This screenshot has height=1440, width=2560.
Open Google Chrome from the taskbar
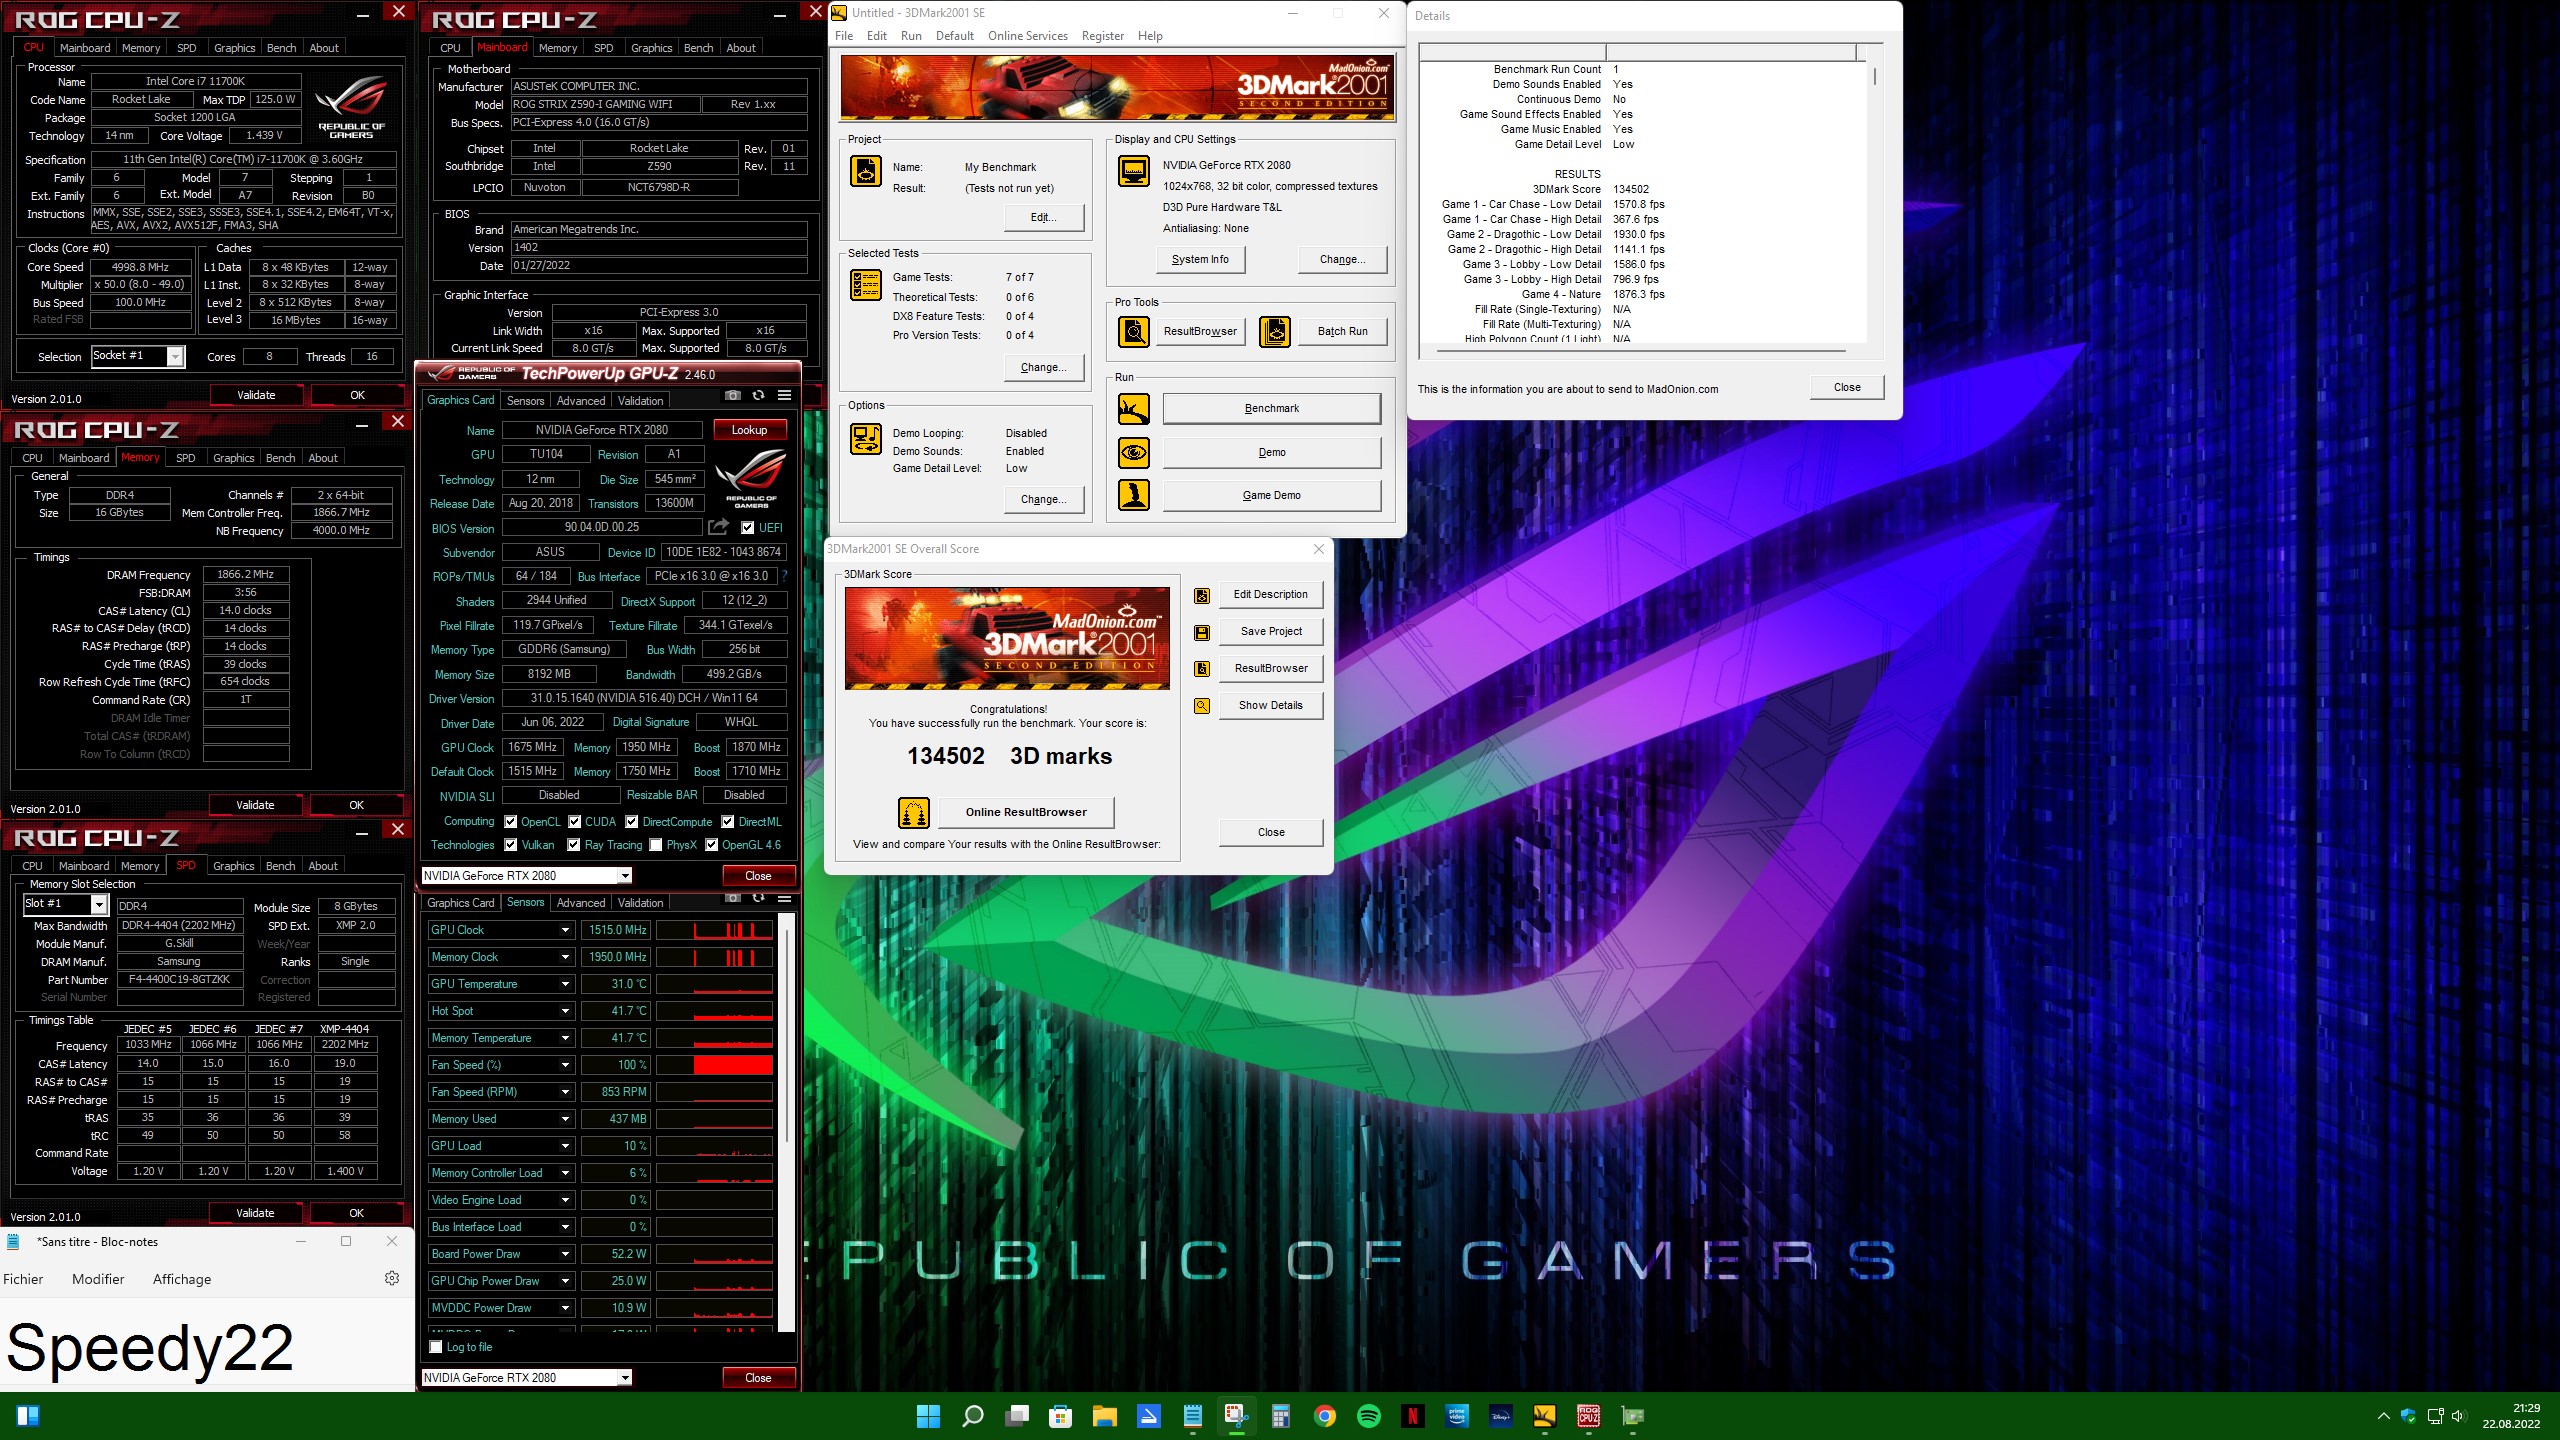click(1324, 1415)
